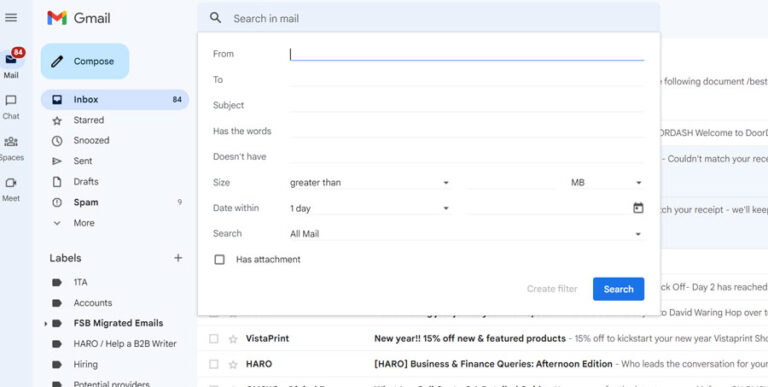768x387 pixels.
Task: Expand the More folders list
Action: [x=115, y=223]
